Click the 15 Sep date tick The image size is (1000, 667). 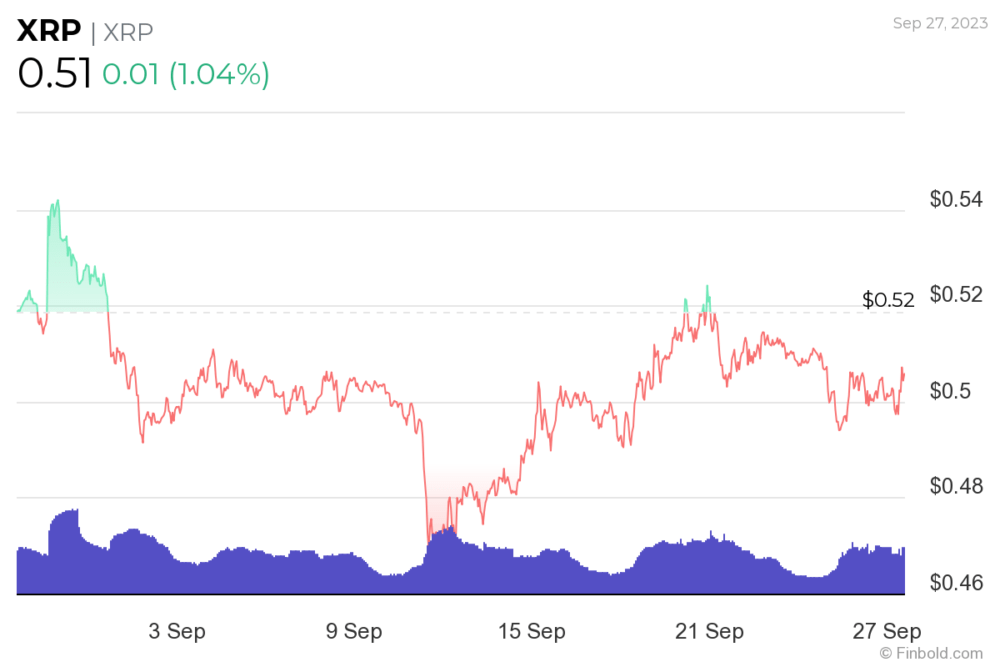coord(531,631)
